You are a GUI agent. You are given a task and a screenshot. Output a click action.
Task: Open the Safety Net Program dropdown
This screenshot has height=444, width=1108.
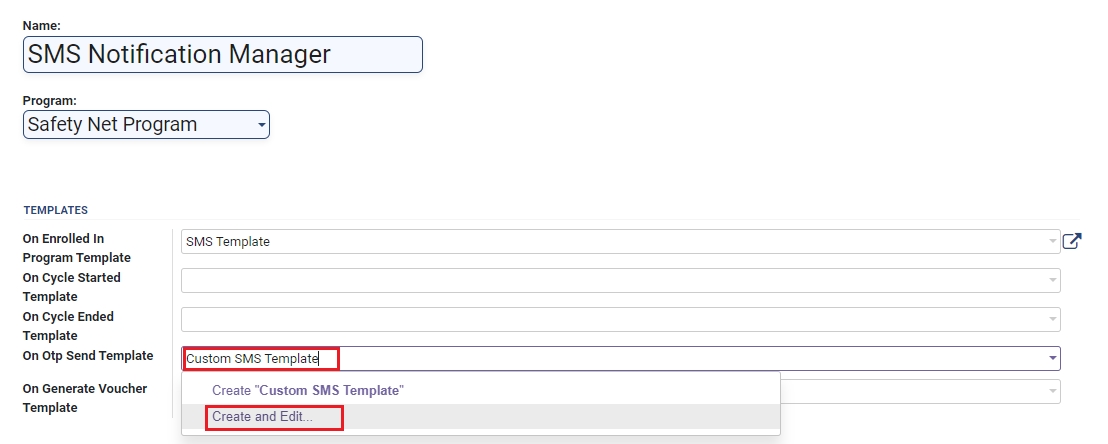point(146,125)
